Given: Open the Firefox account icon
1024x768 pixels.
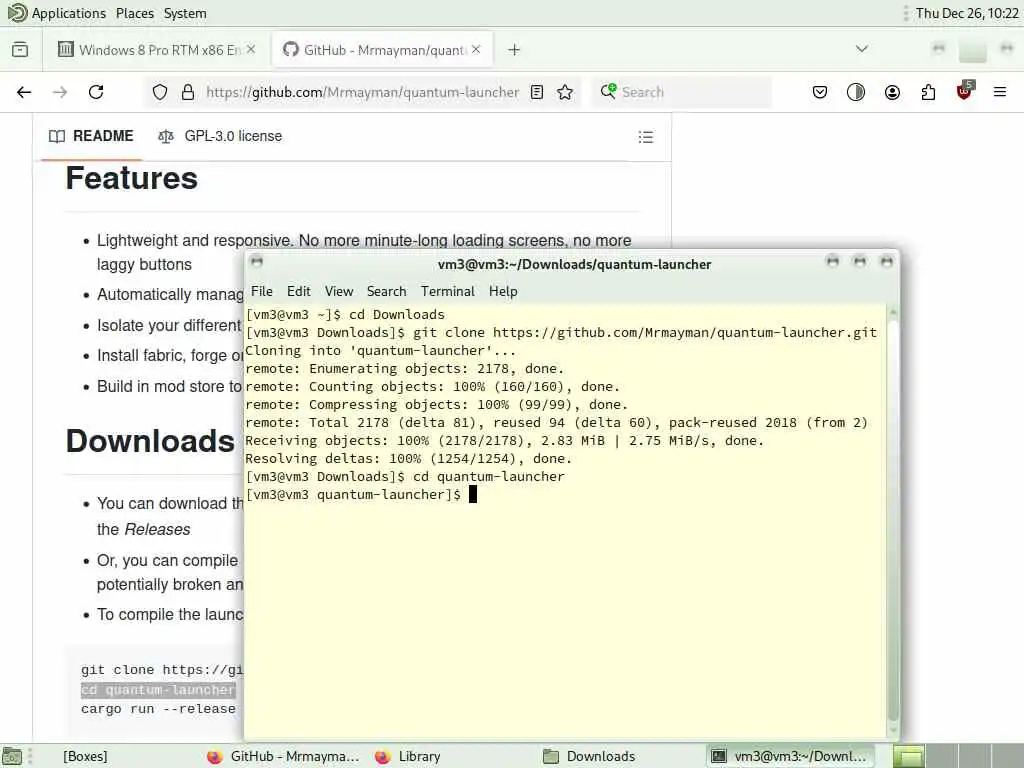Looking at the screenshot, I should [892, 92].
